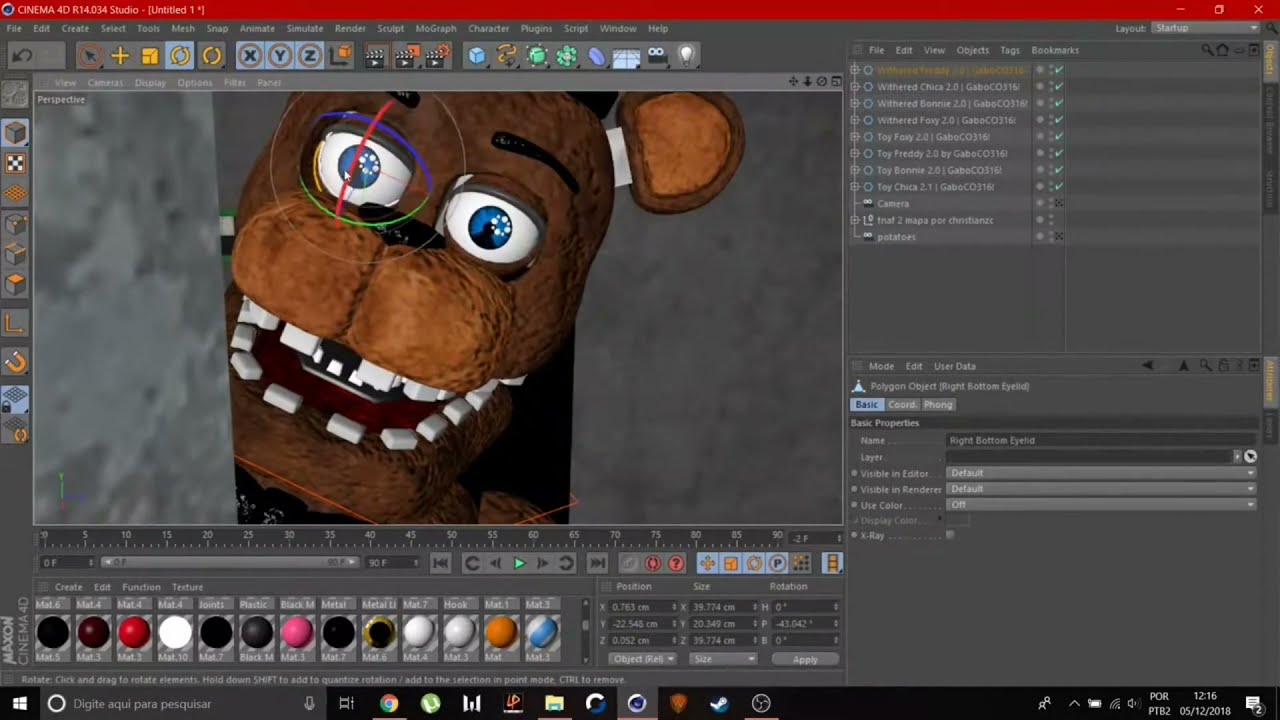Image resolution: width=1280 pixels, height=720 pixels.
Task: Select the active Rotate tool
Action: [180, 56]
